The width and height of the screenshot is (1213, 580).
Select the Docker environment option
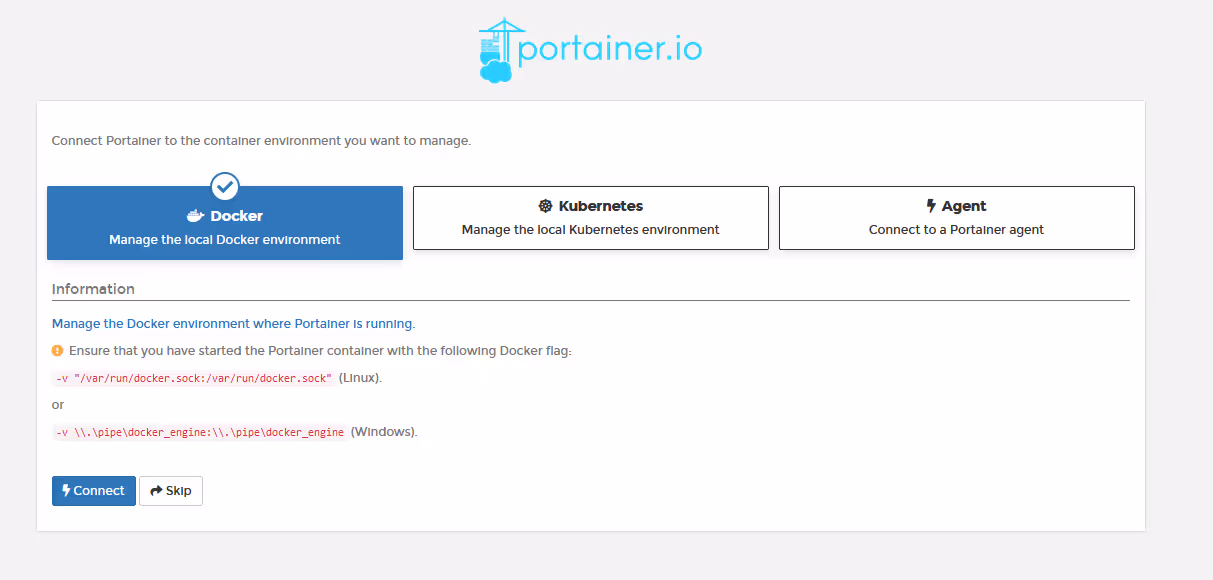pyautogui.click(x=225, y=223)
